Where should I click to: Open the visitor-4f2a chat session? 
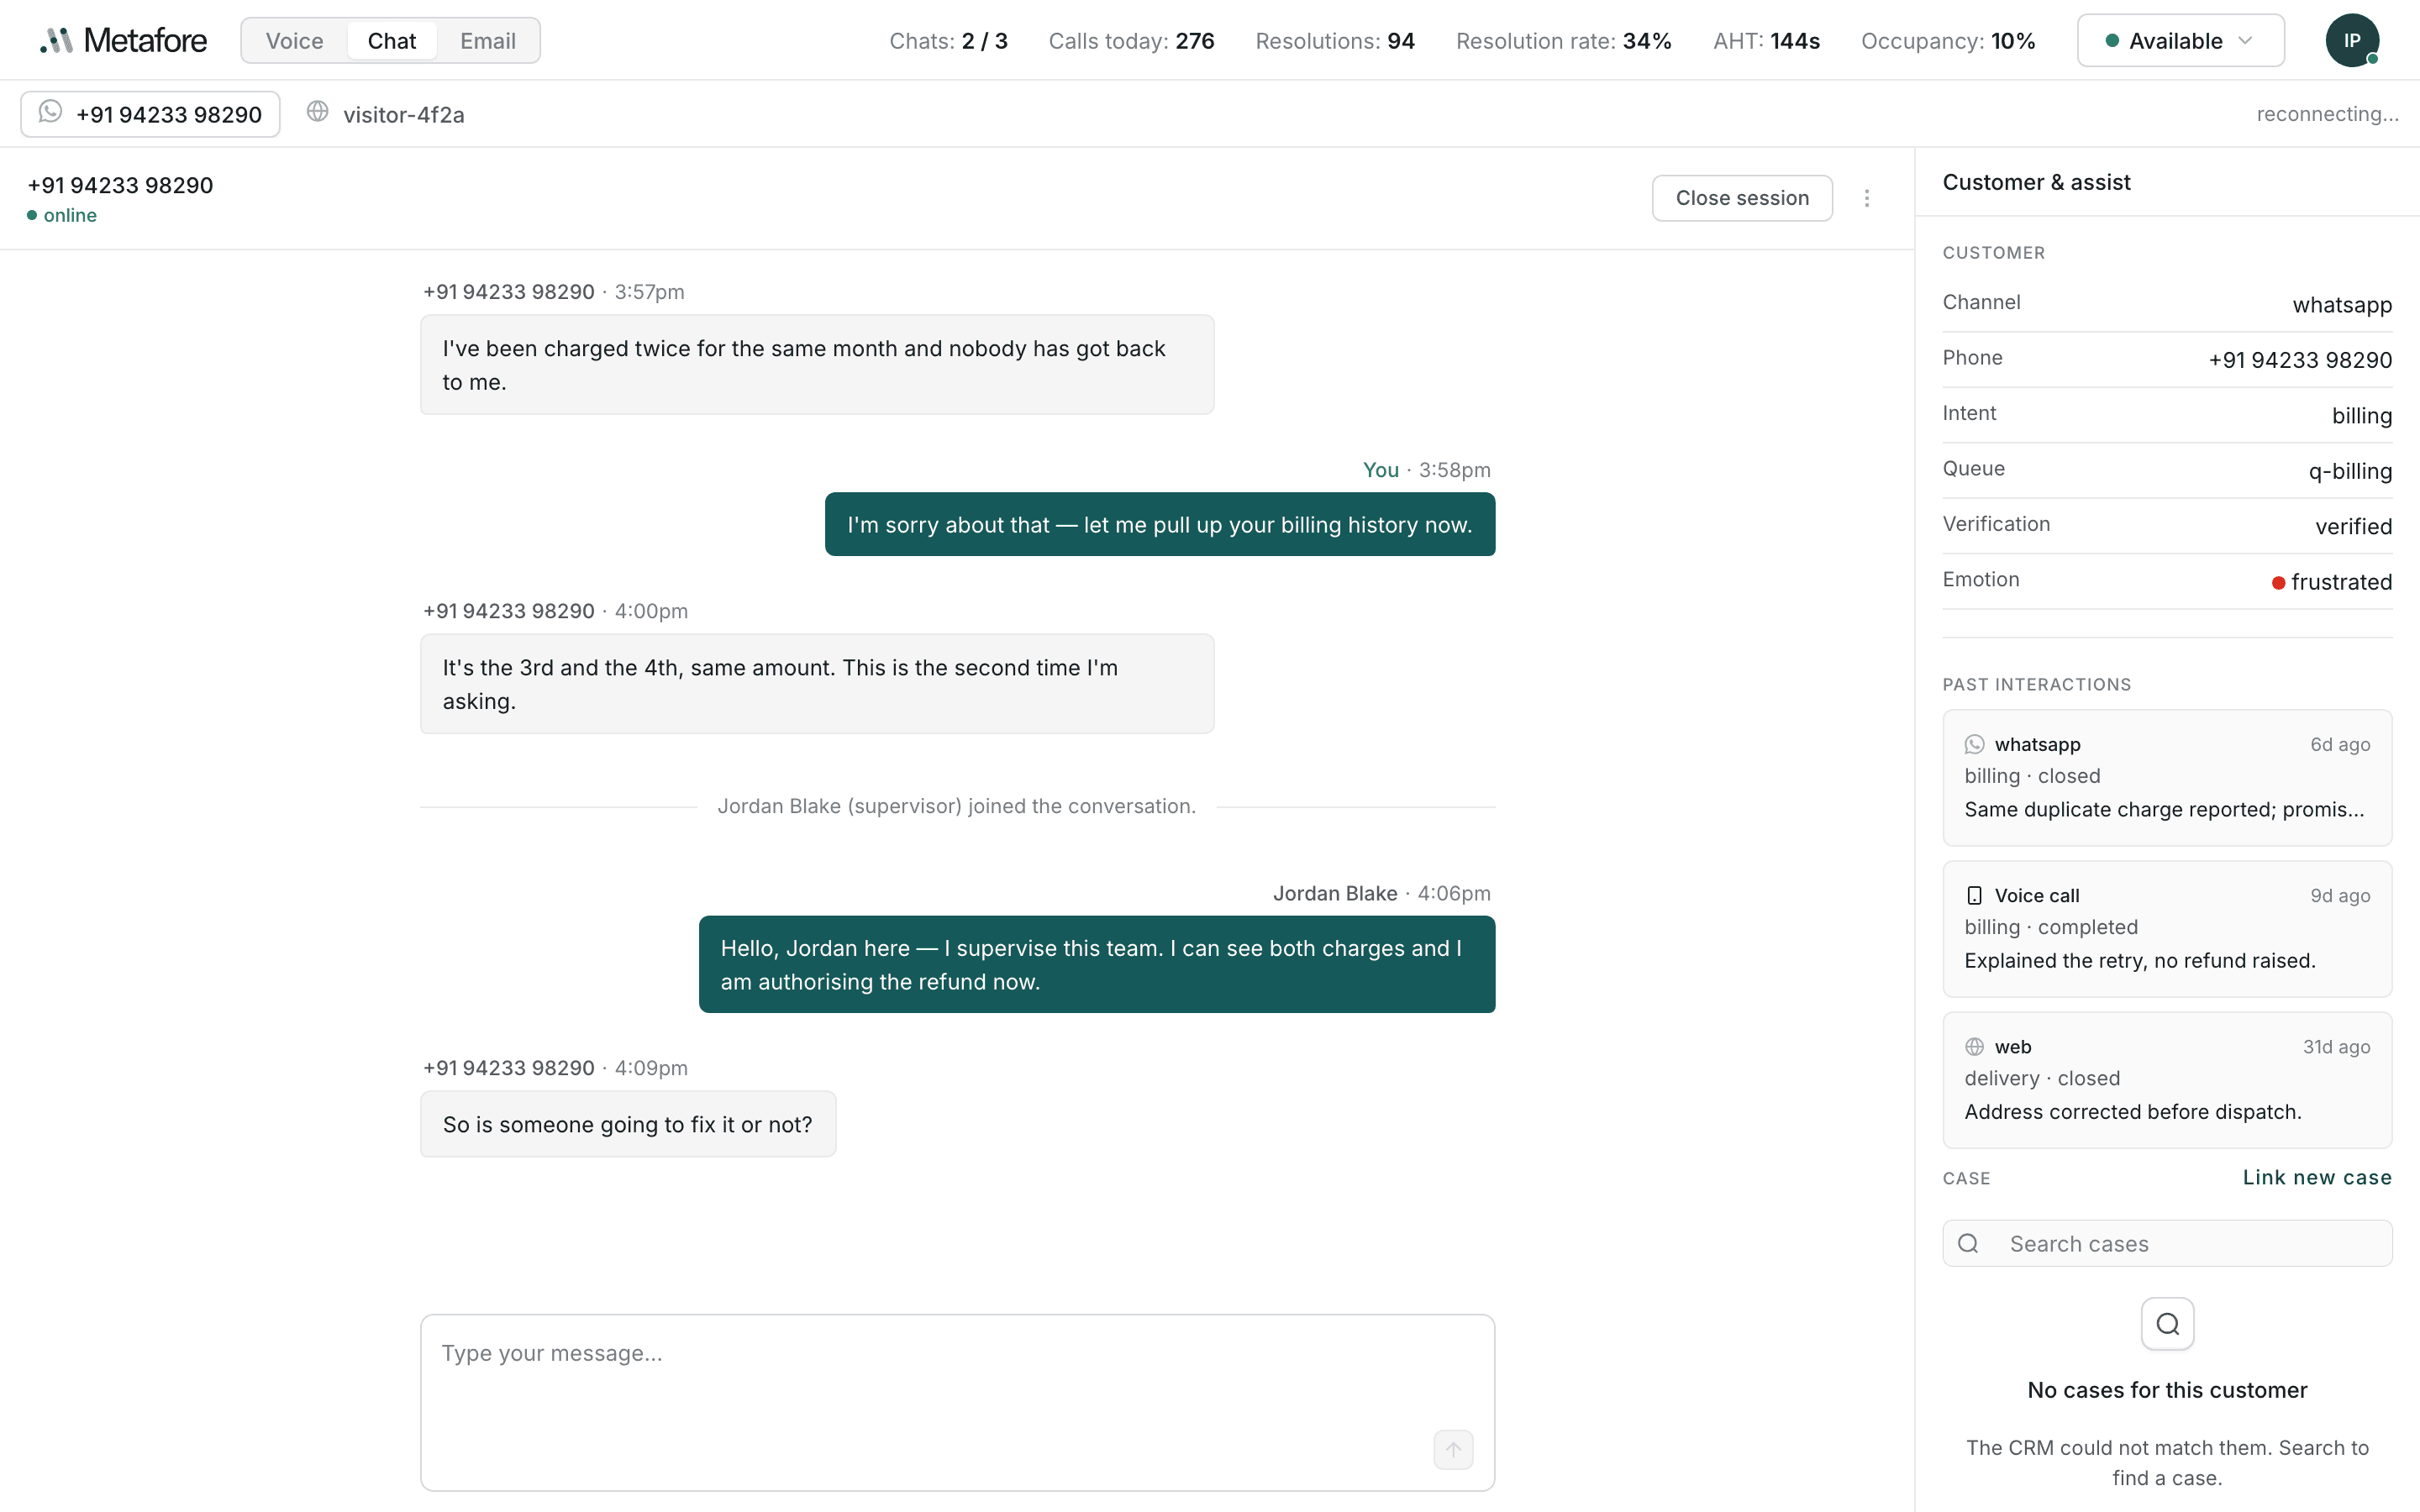[385, 114]
